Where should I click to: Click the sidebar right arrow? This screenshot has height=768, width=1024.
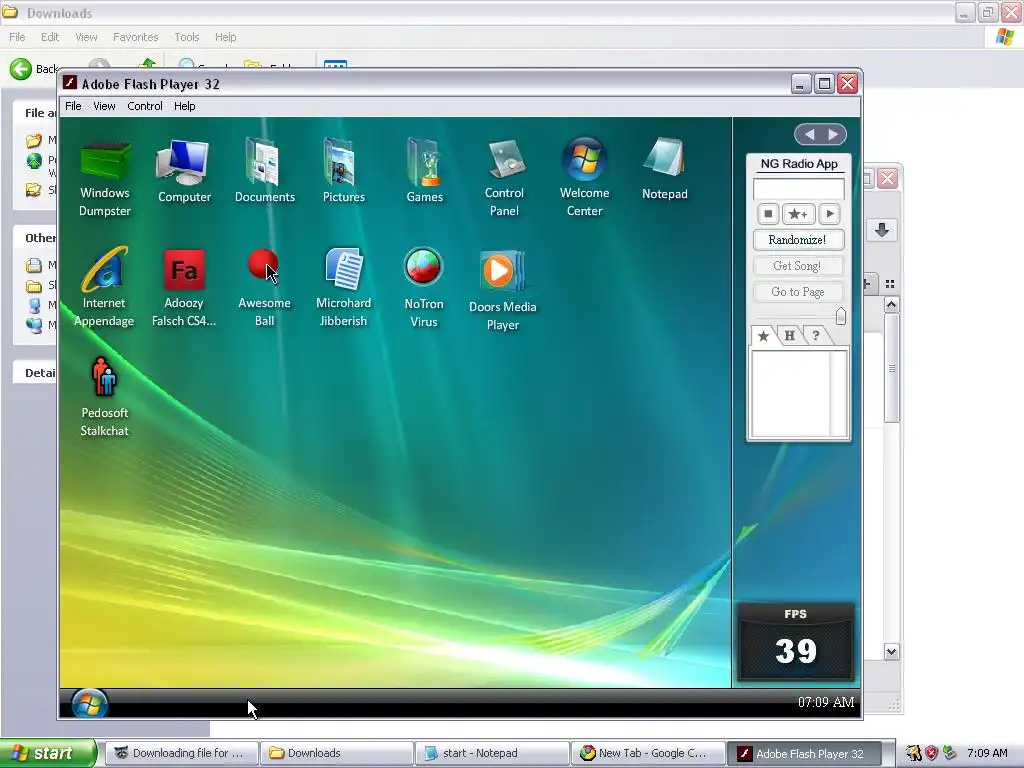(x=833, y=135)
